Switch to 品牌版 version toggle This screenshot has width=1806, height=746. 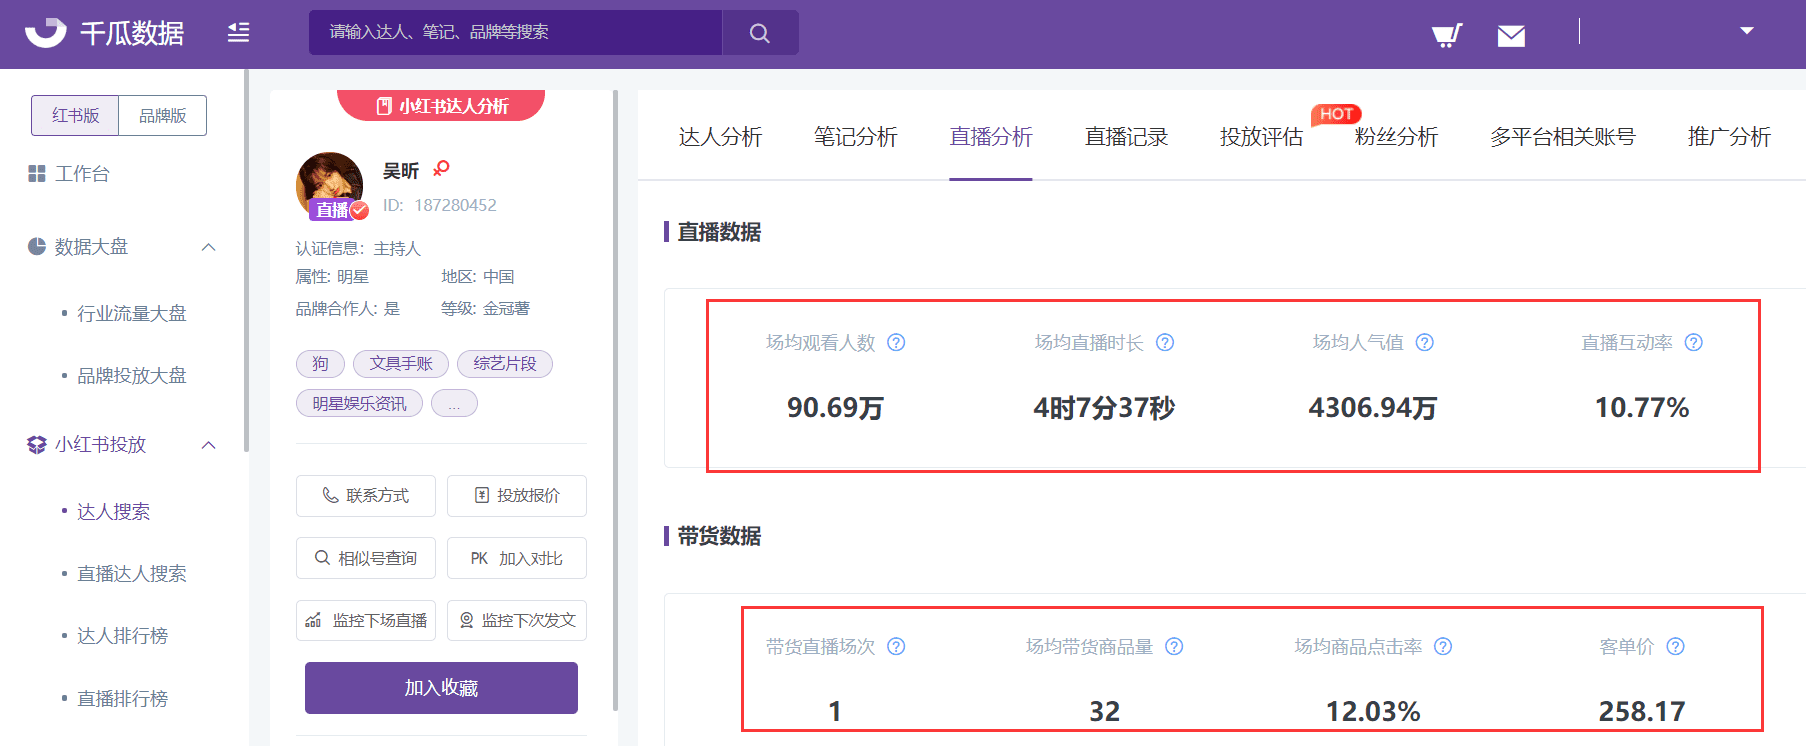pyautogui.click(x=163, y=116)
